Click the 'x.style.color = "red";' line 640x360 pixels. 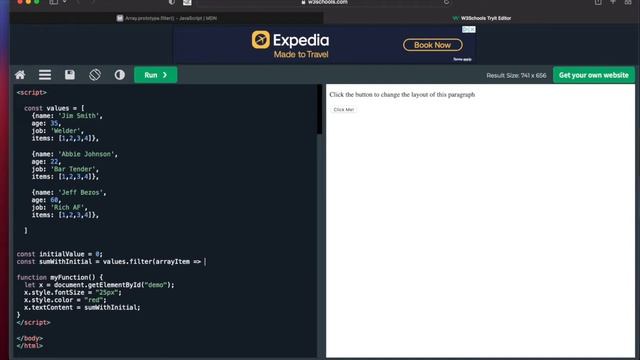tap(65, 300)
